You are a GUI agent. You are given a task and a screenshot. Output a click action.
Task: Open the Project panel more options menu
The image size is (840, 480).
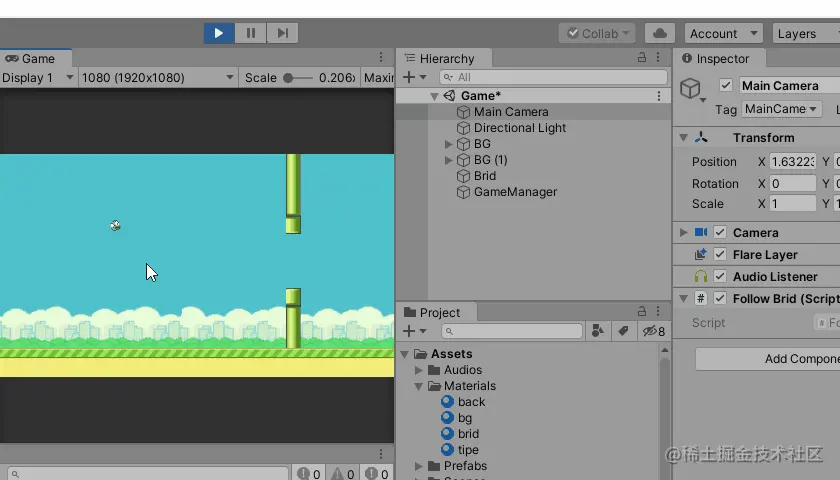(658, 311)
